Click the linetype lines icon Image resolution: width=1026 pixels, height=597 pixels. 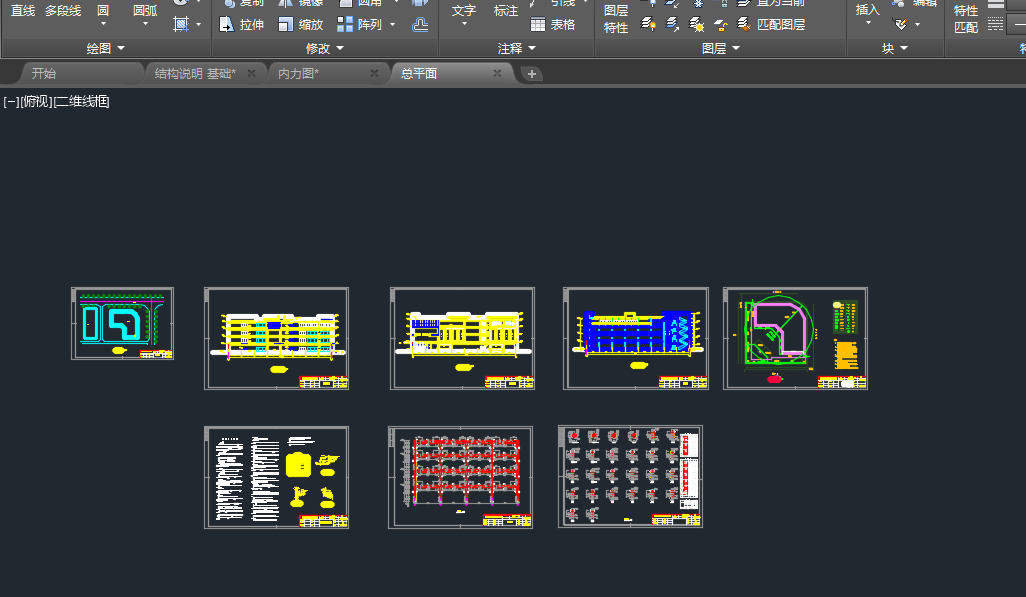(x=995, y=25)
